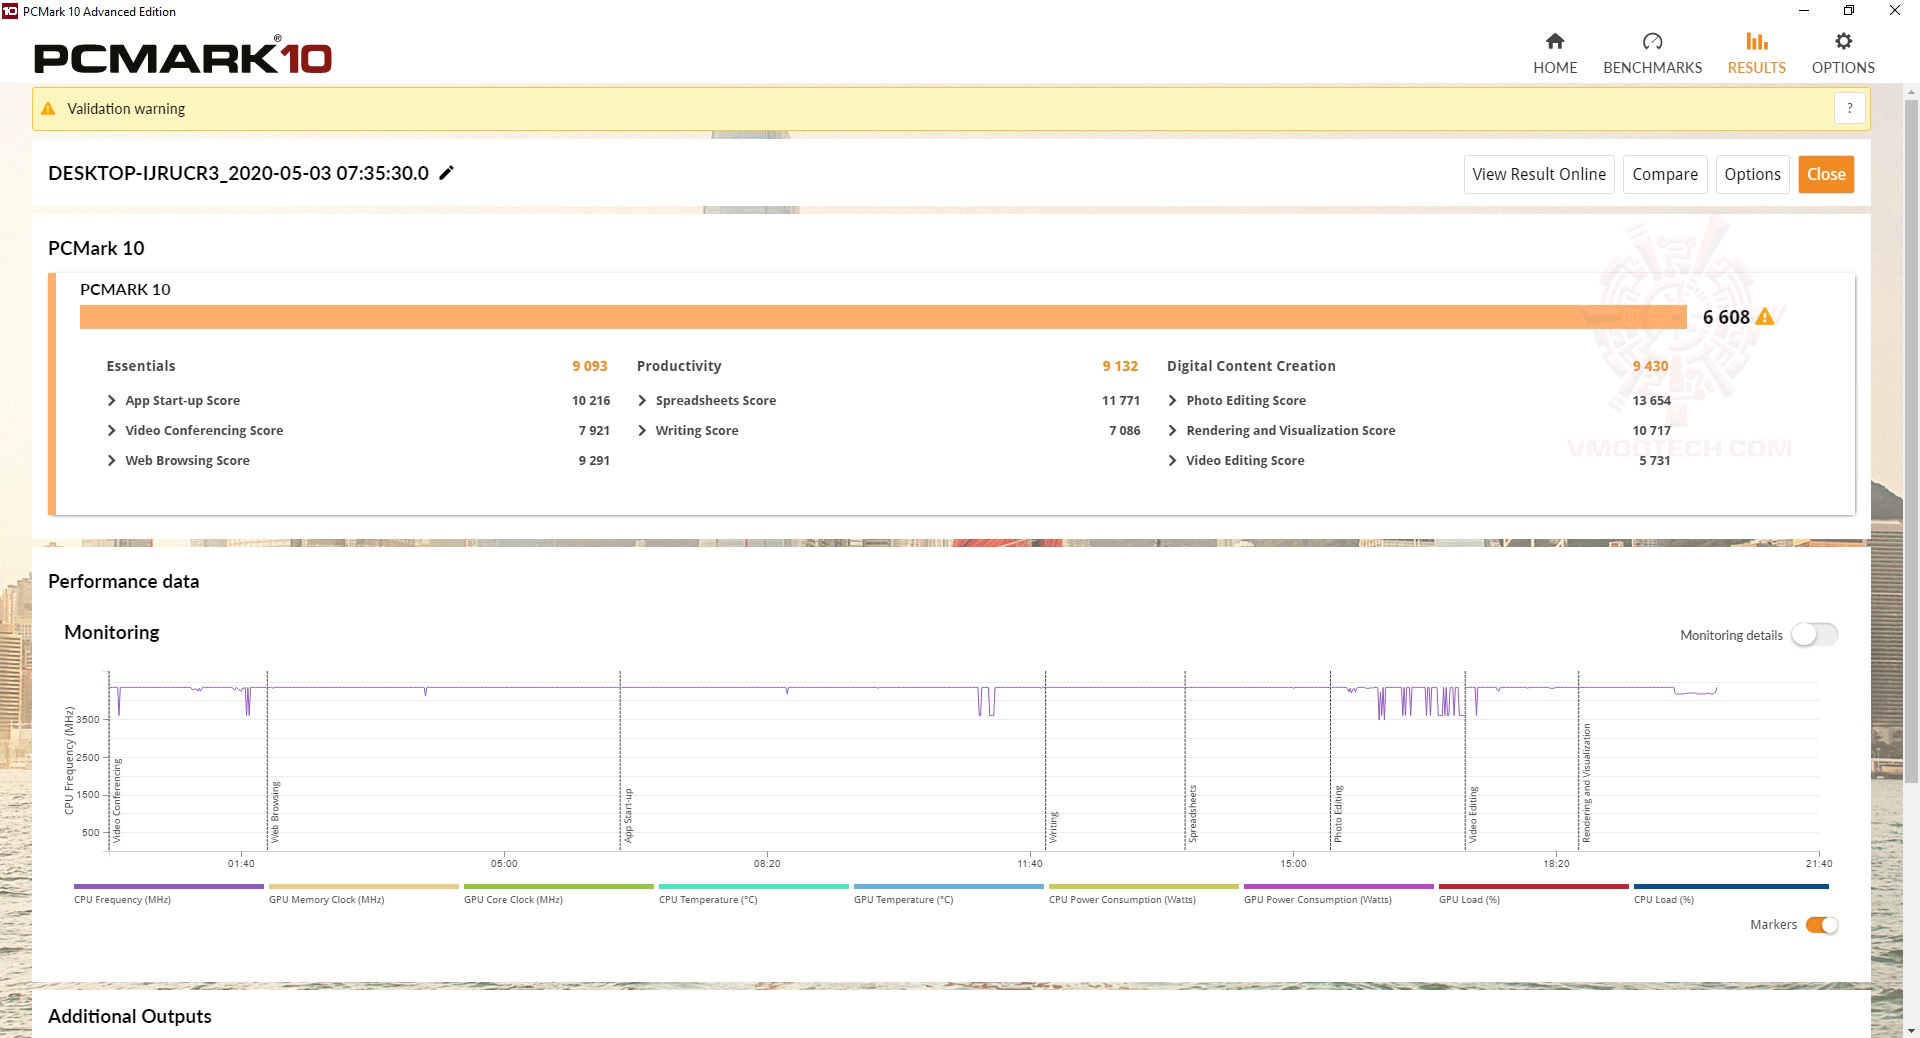This screenshot has height=1038, width=1920.
Task: Click View Result Online button
Action: [1539, 174]
